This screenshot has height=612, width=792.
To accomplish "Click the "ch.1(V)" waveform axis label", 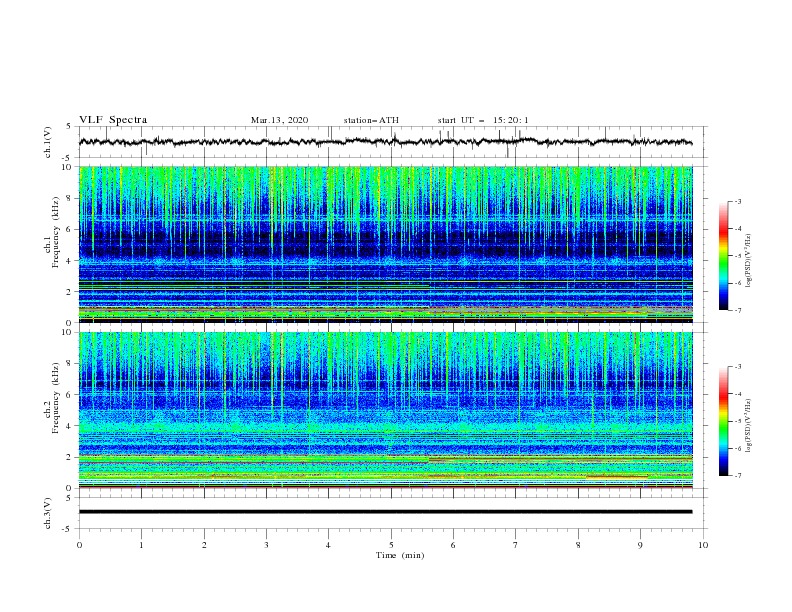I will pyautogui.click(x=48, y=142).
